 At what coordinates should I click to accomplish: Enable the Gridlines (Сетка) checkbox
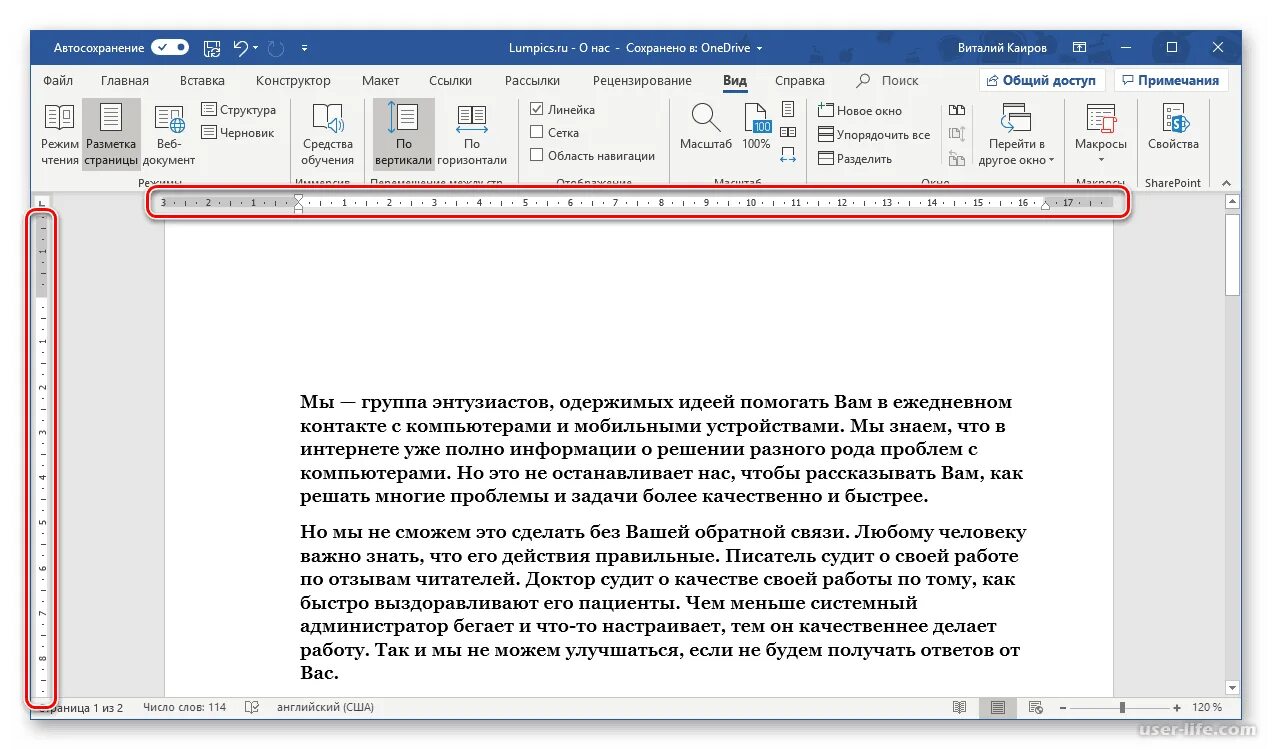(537, 132)
